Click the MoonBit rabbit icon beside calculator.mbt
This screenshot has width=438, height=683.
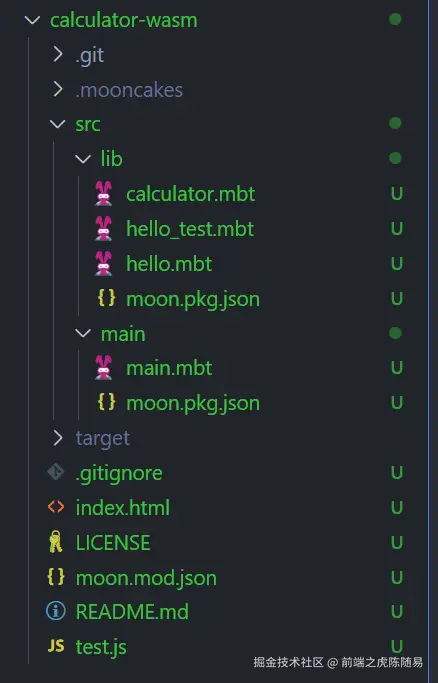(x=104, y=193)
